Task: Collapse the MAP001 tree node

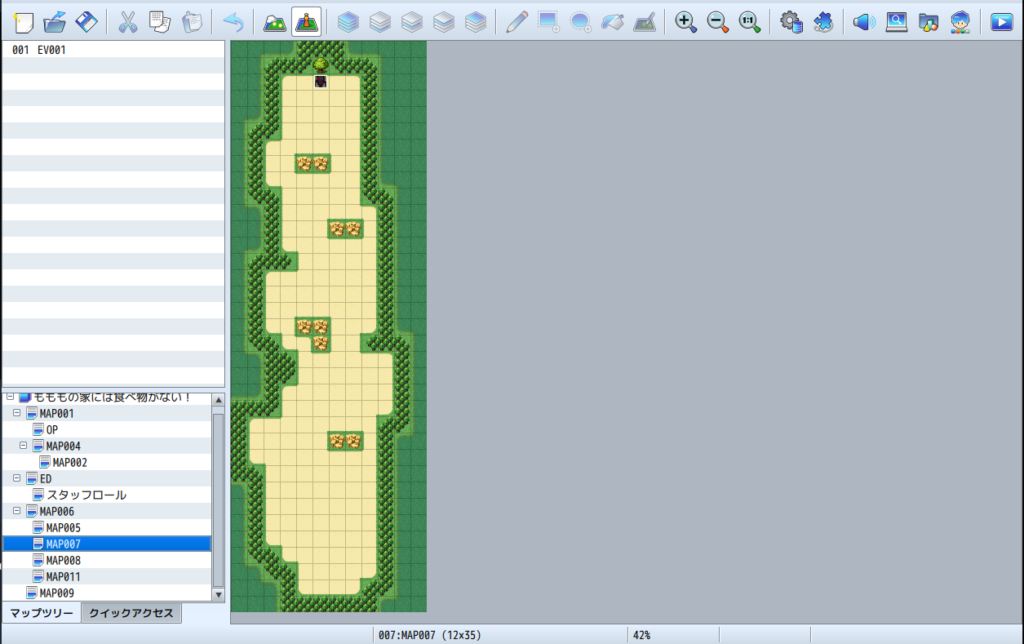Action: pyautogui.click(x=16, y=413)
